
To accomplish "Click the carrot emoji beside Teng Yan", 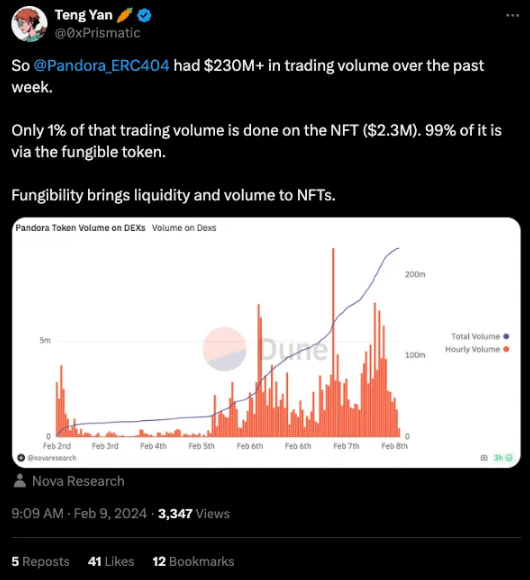I will 124,15.
